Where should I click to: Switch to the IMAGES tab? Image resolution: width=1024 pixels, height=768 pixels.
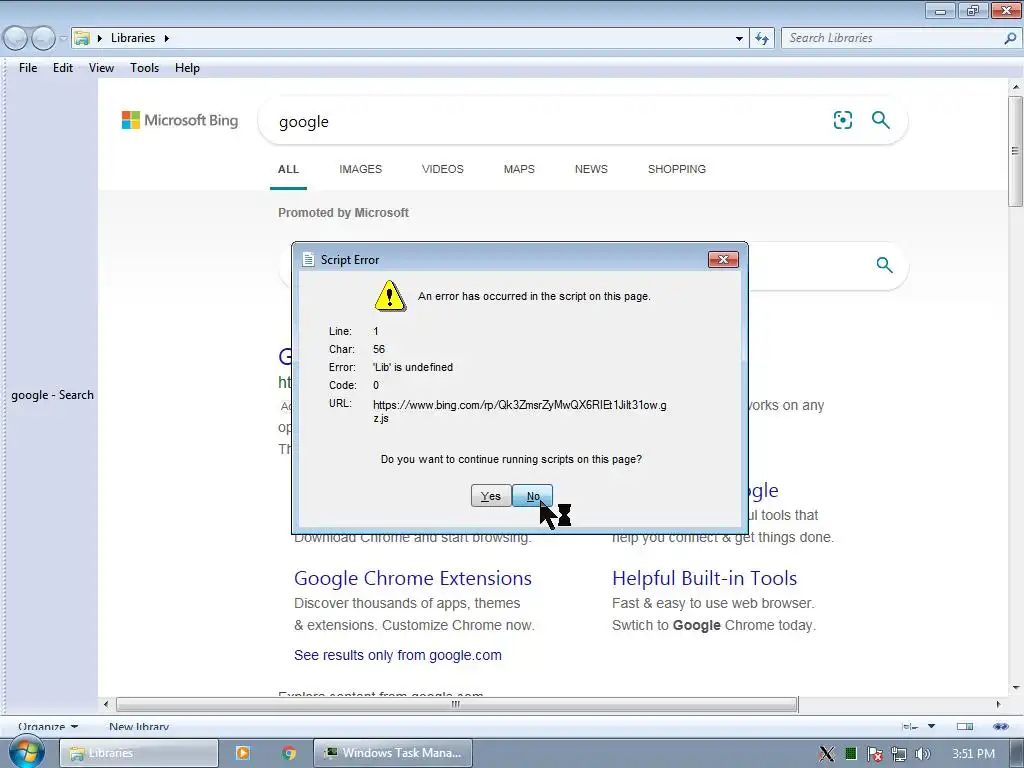(360, 169)
